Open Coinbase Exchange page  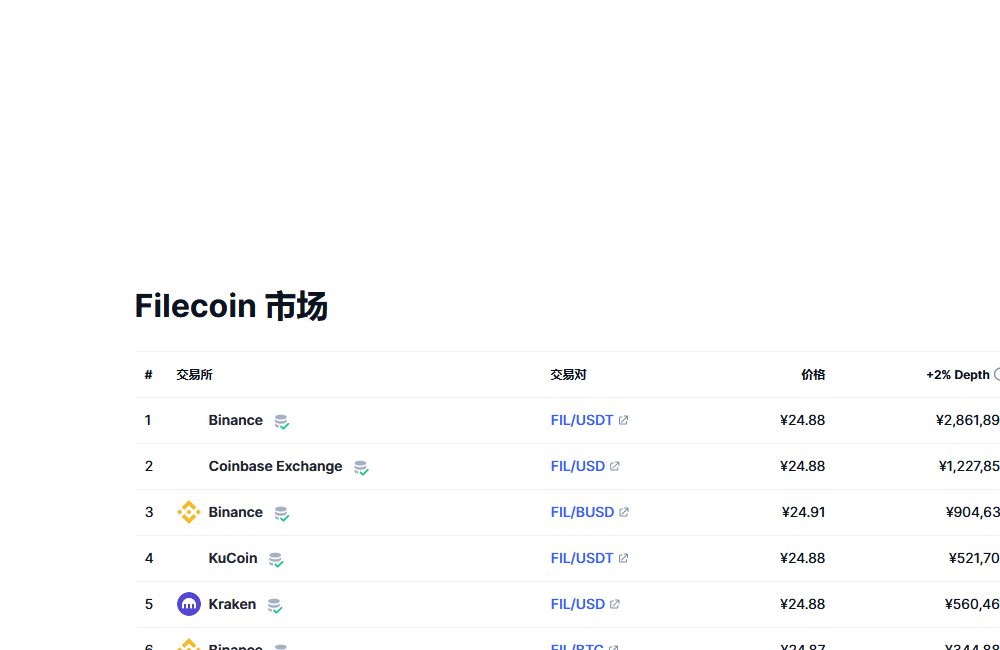tap(276, 466)
